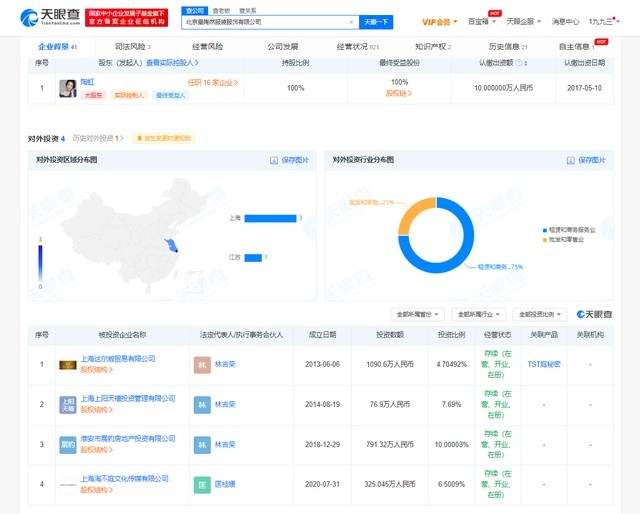Click the orange segment of donut chart
The width and height of the screenshot is (640, 514).
(x=414, y=212)
